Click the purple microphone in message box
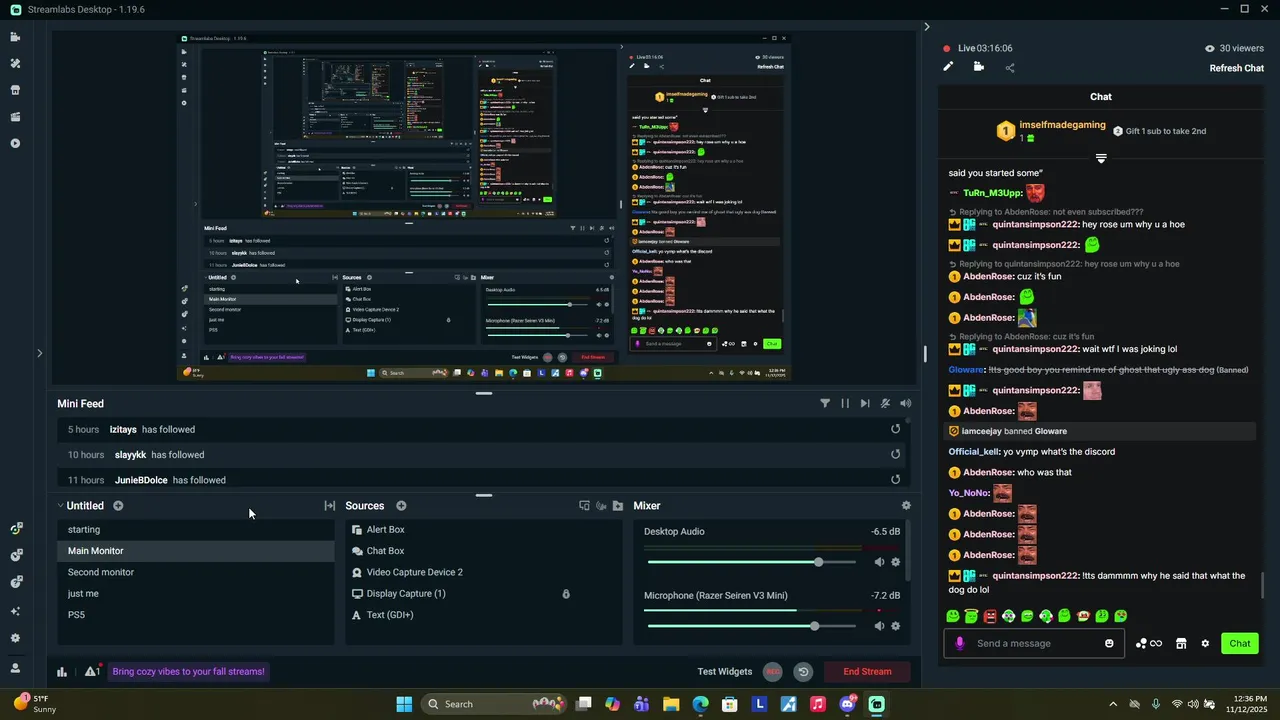This screenshot has width=1280, height=720. coord(960,643)
